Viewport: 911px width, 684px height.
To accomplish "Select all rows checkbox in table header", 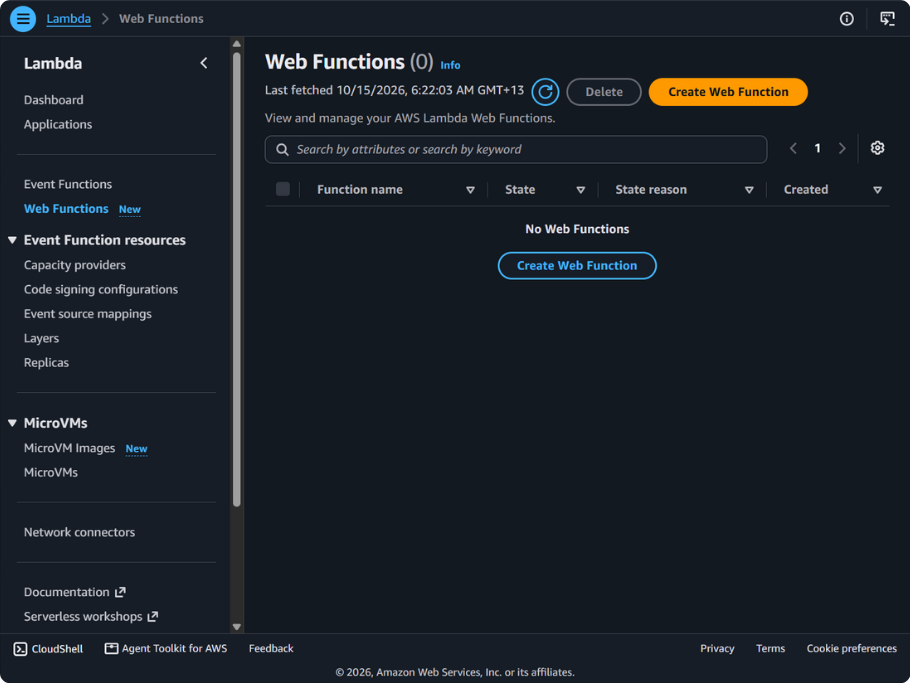I will [x=283, y=189].
